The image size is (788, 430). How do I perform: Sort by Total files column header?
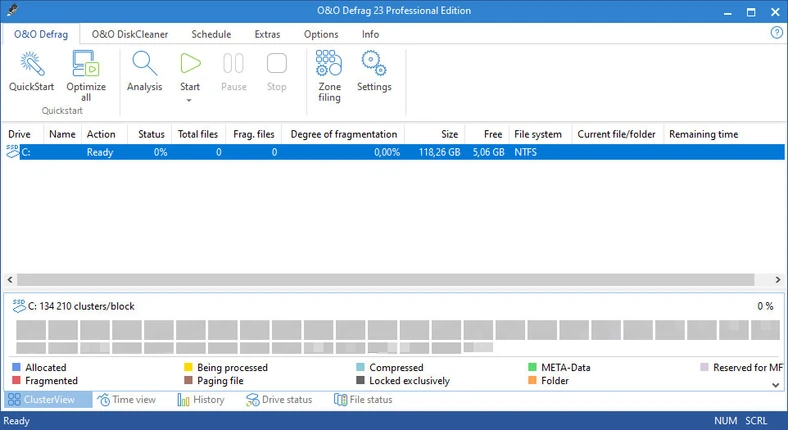click(x=198, y=134)
